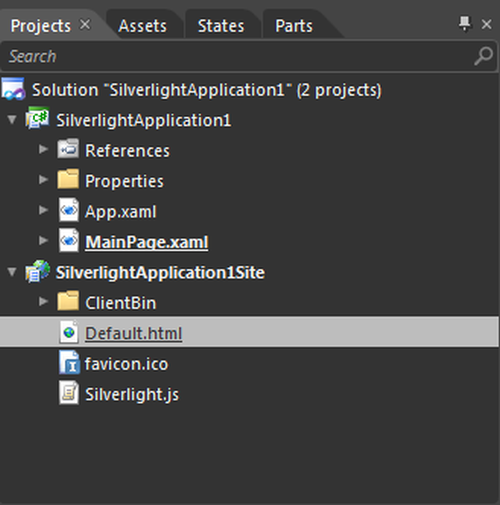Pin the panel with the pushpin icon
Image resolution: width=500 pixels, height=505 pixels.
click(465, 24)
